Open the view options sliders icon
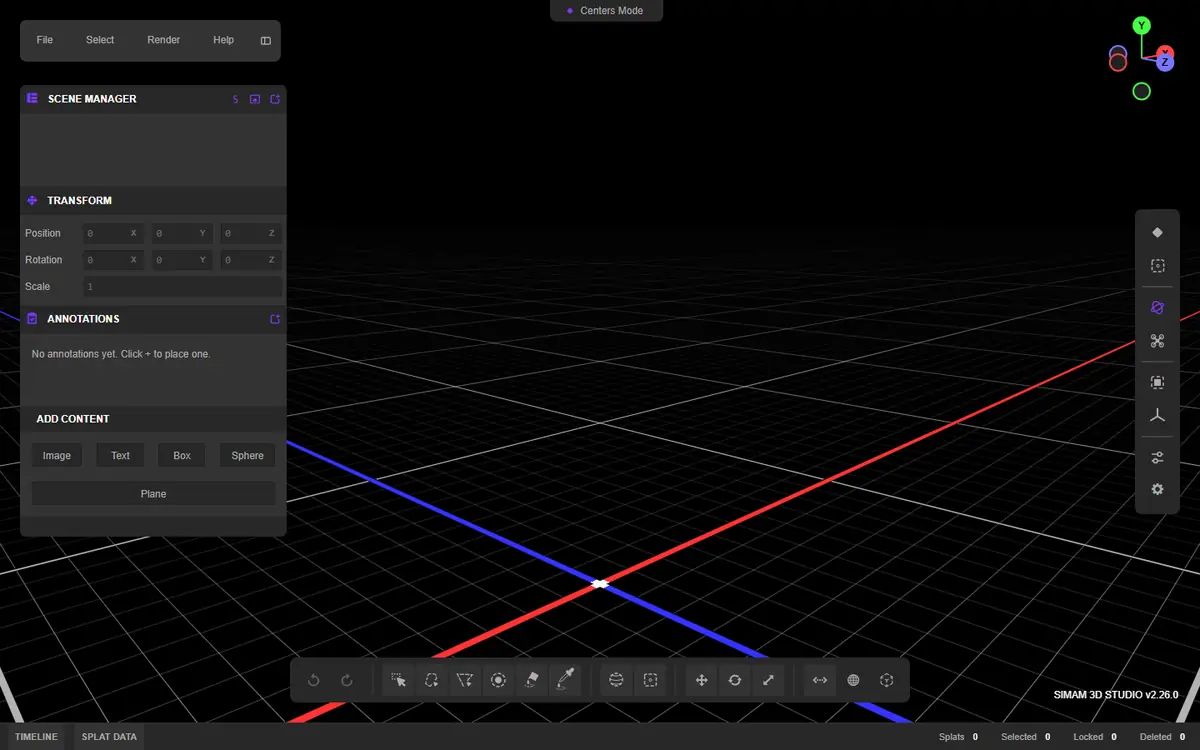The height and width of the screenshot is (750, 1200). 1157,457
